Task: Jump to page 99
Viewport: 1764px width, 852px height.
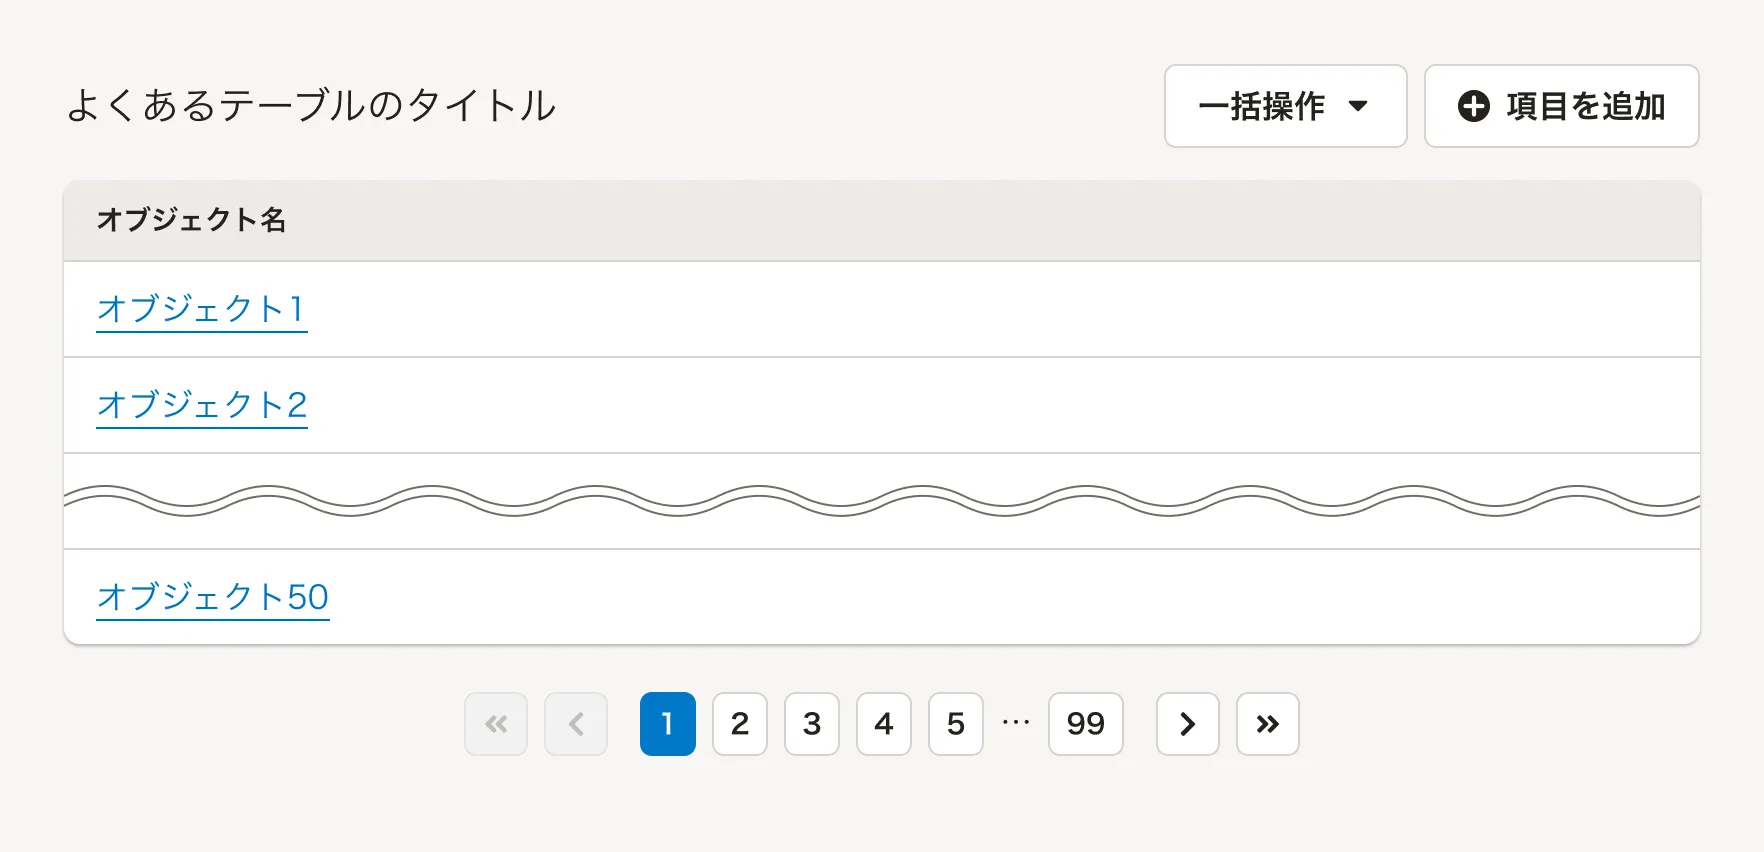Action: (1085, 724)
